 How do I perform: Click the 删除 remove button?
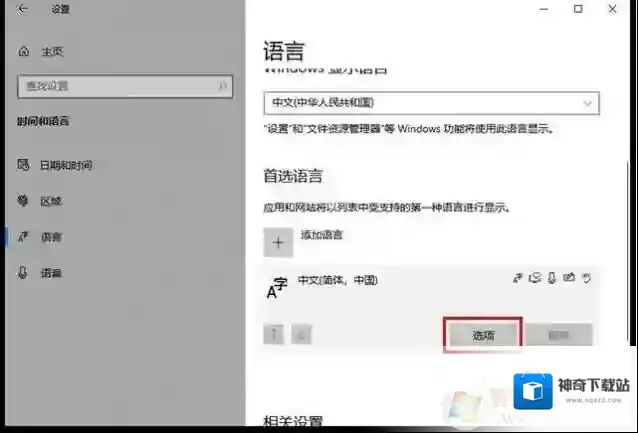click(x=558, y=336)
